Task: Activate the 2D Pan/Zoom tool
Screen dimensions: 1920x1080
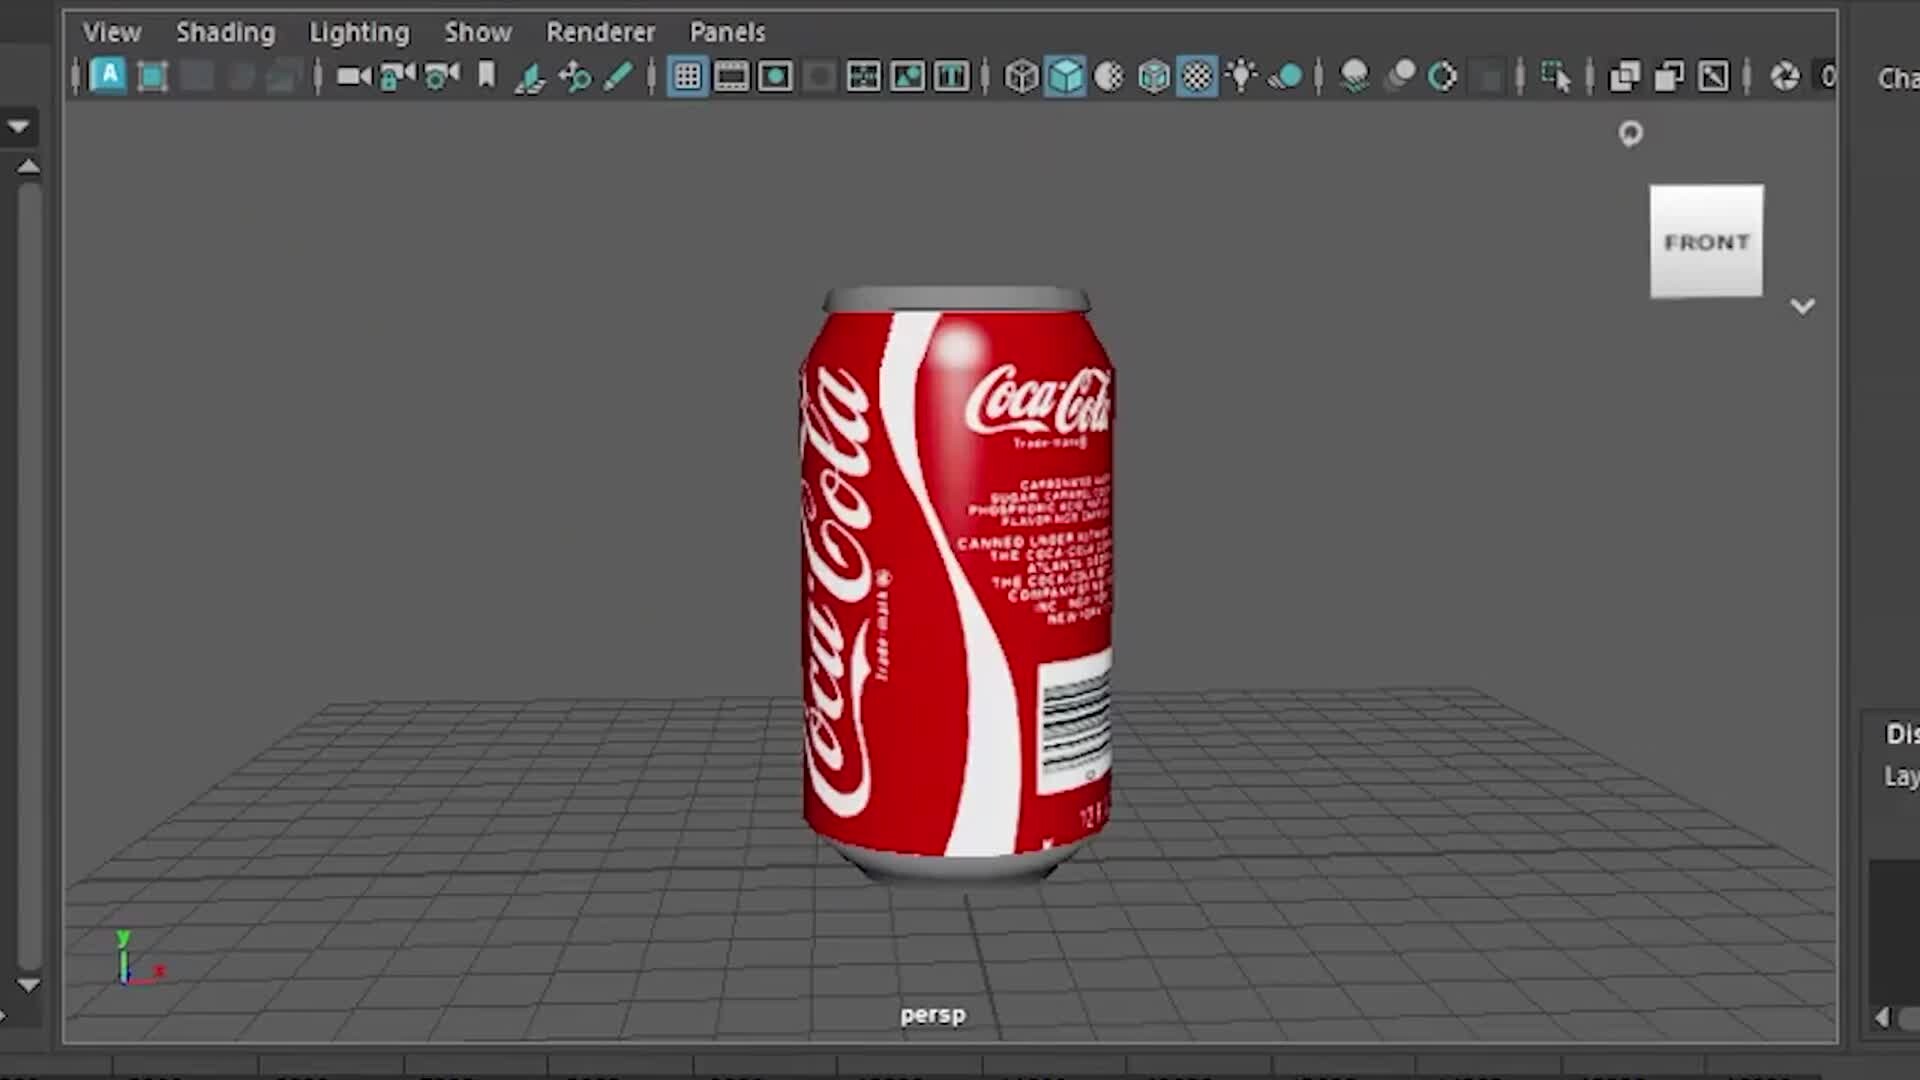Action: click(x=575, y=75)
